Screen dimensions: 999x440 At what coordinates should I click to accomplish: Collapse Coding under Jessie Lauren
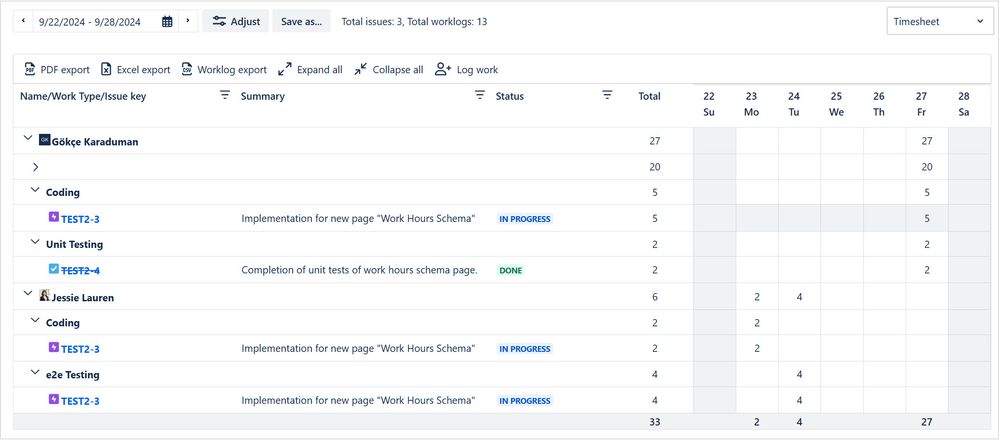[x=35, y=321]
